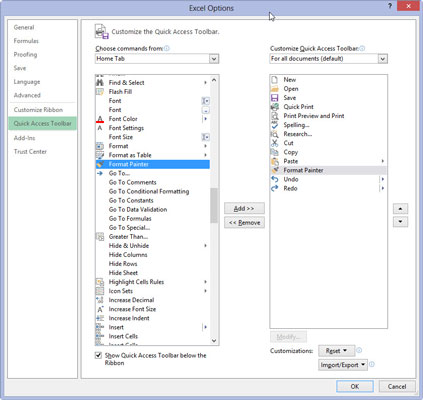Click the Greater Than rule icon
Image resolution: width=423 pixels, height=400 pixels.
click(100, 237)
